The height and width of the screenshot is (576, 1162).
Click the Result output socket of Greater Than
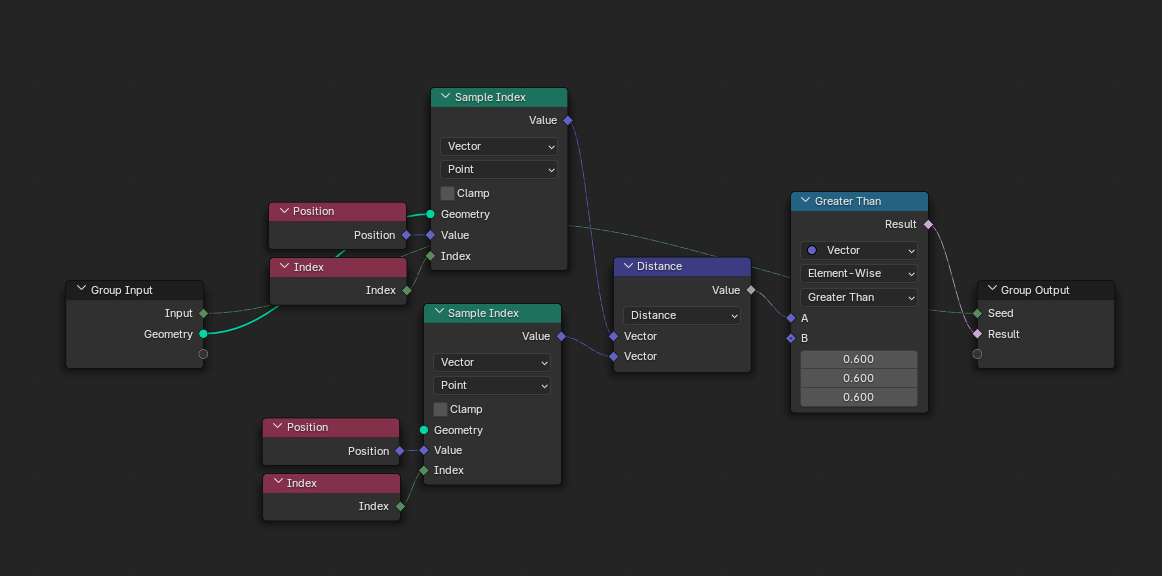tap(928, 224)
